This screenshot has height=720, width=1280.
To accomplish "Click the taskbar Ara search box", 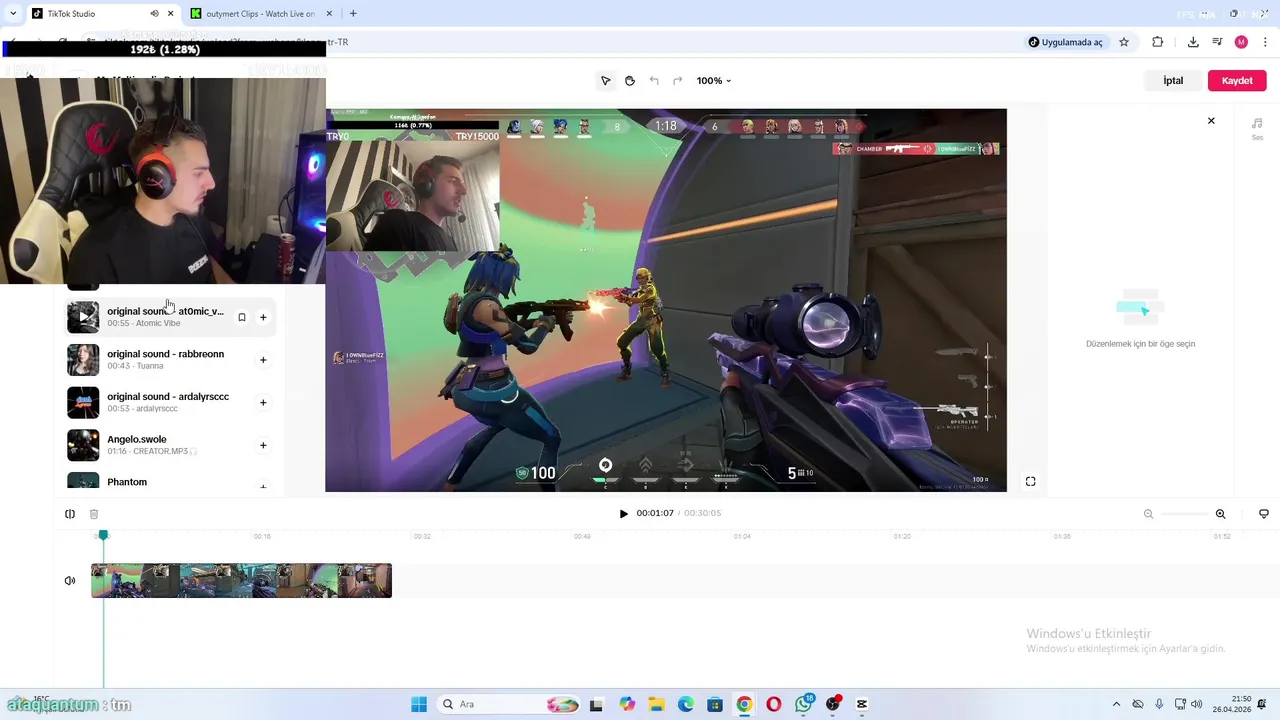I will (510, 704).
